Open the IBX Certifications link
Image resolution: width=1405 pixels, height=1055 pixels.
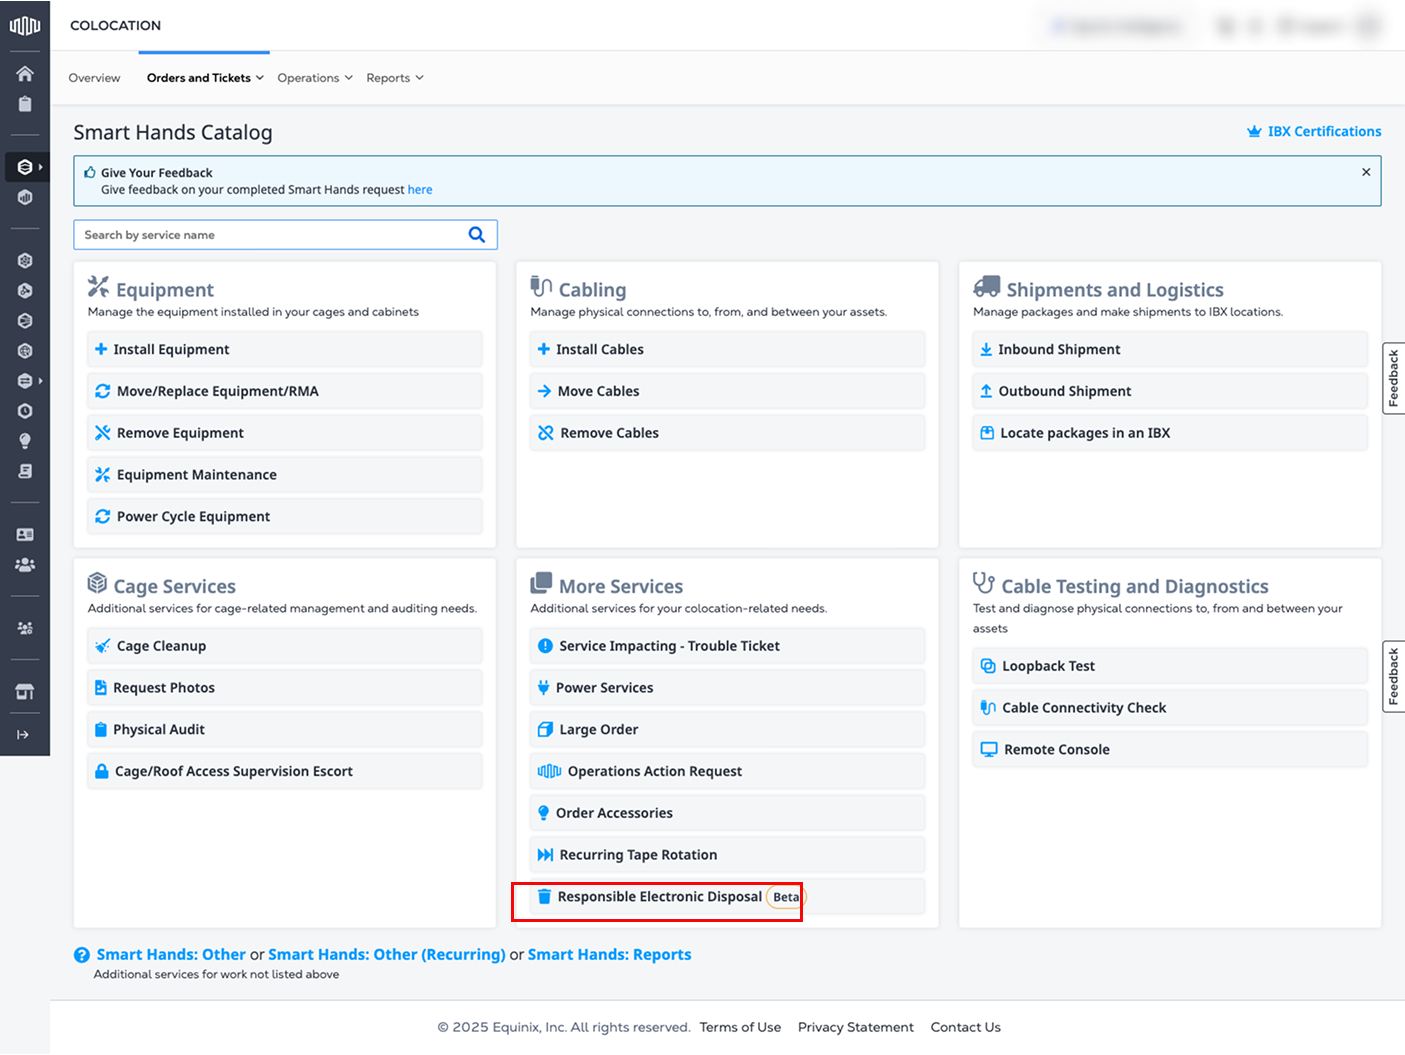(1314, 131)
